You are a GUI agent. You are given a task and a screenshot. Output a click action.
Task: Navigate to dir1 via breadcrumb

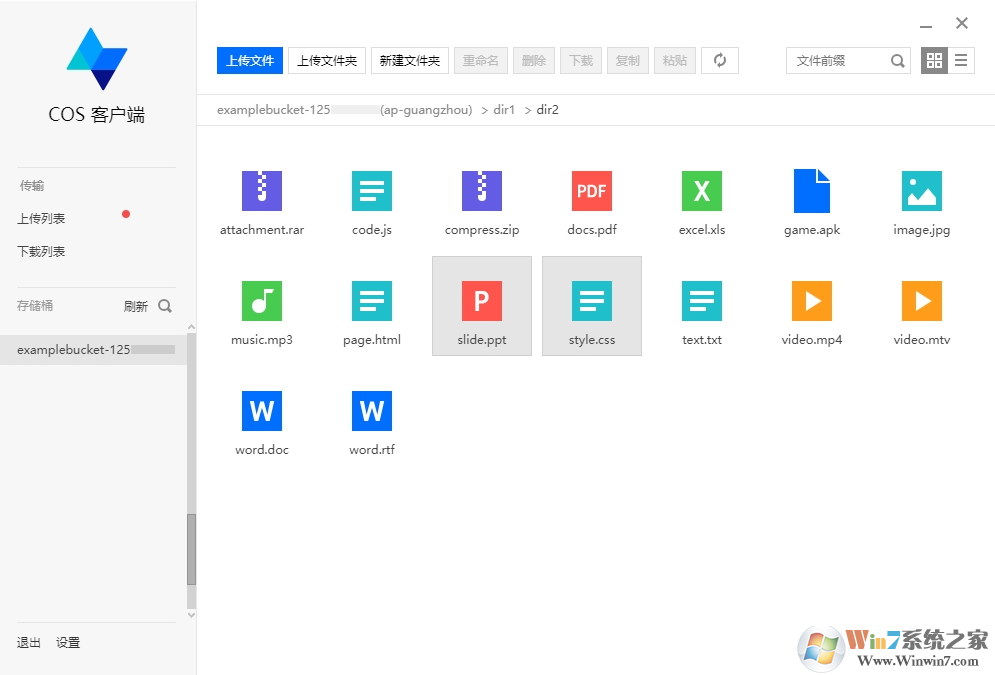[x=503, y=110]
